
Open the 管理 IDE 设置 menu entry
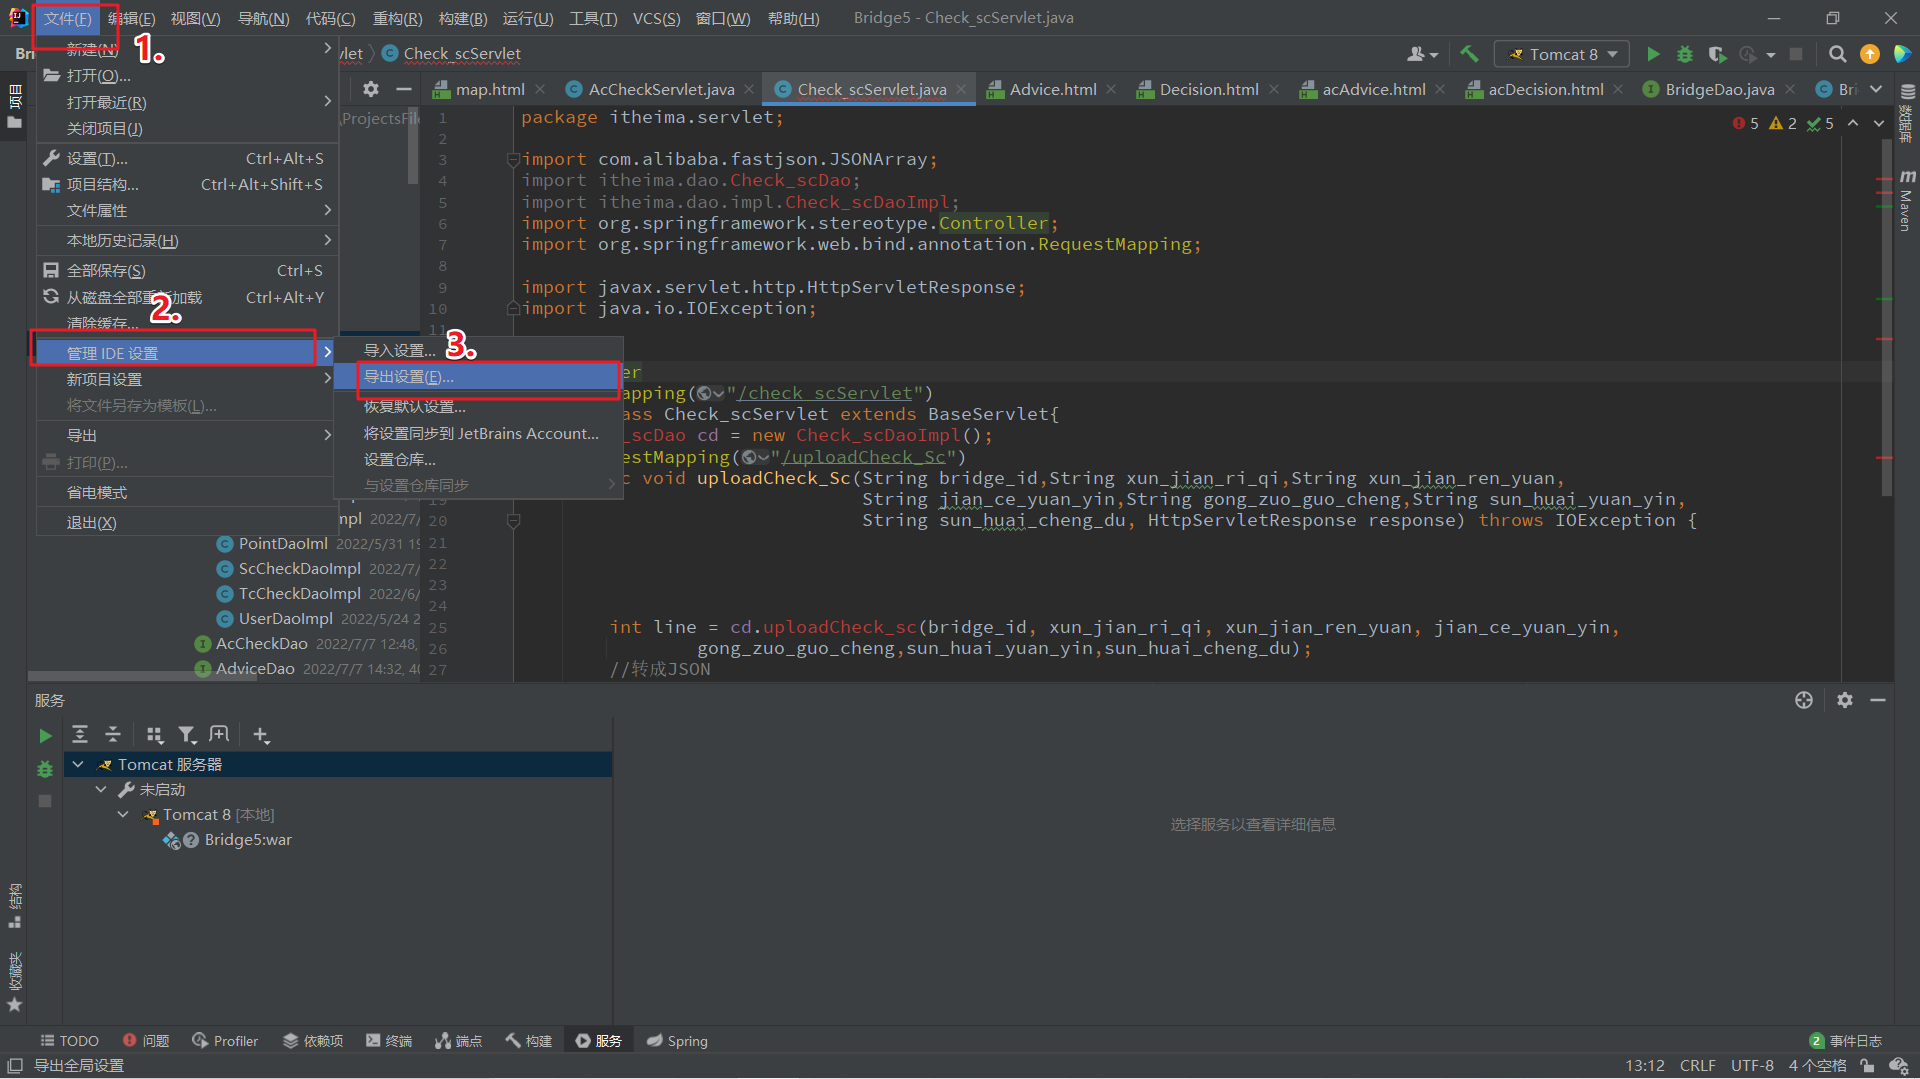point(186,353)
